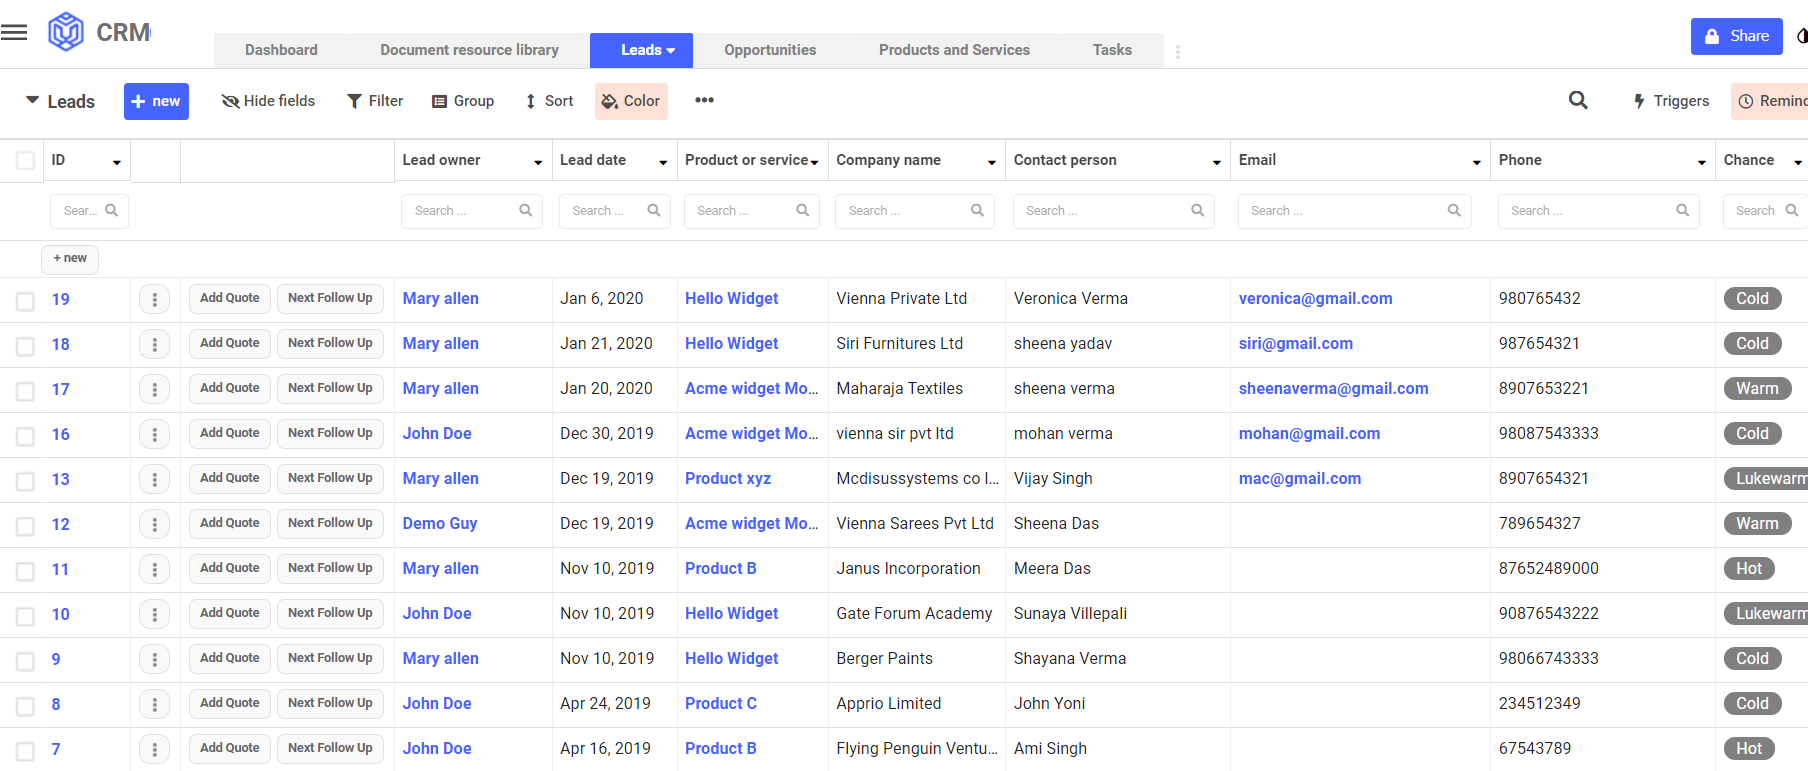Open the three-dot more options menu

coord(704,100)
